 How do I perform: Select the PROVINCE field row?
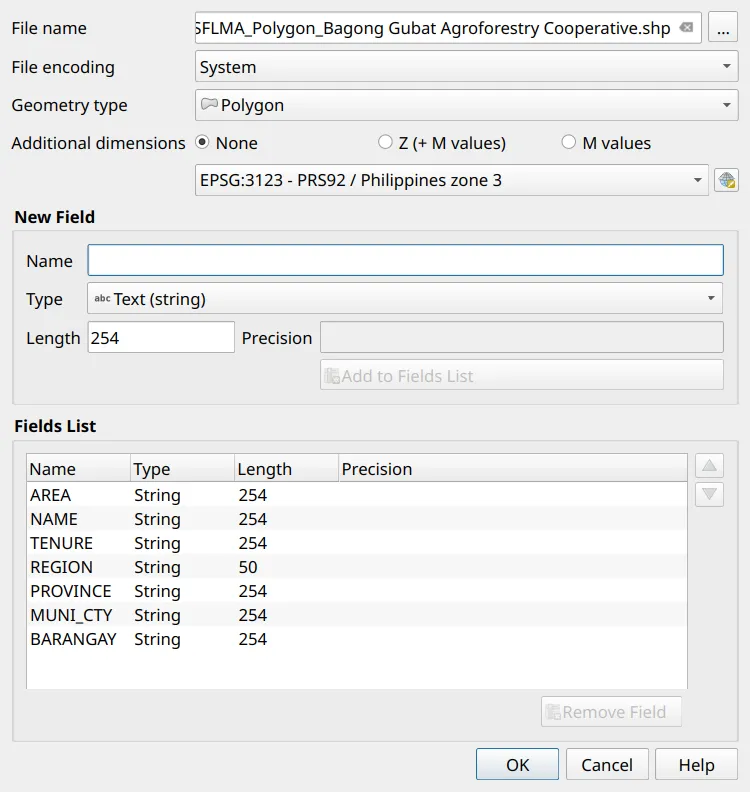(x=357, y=591)
